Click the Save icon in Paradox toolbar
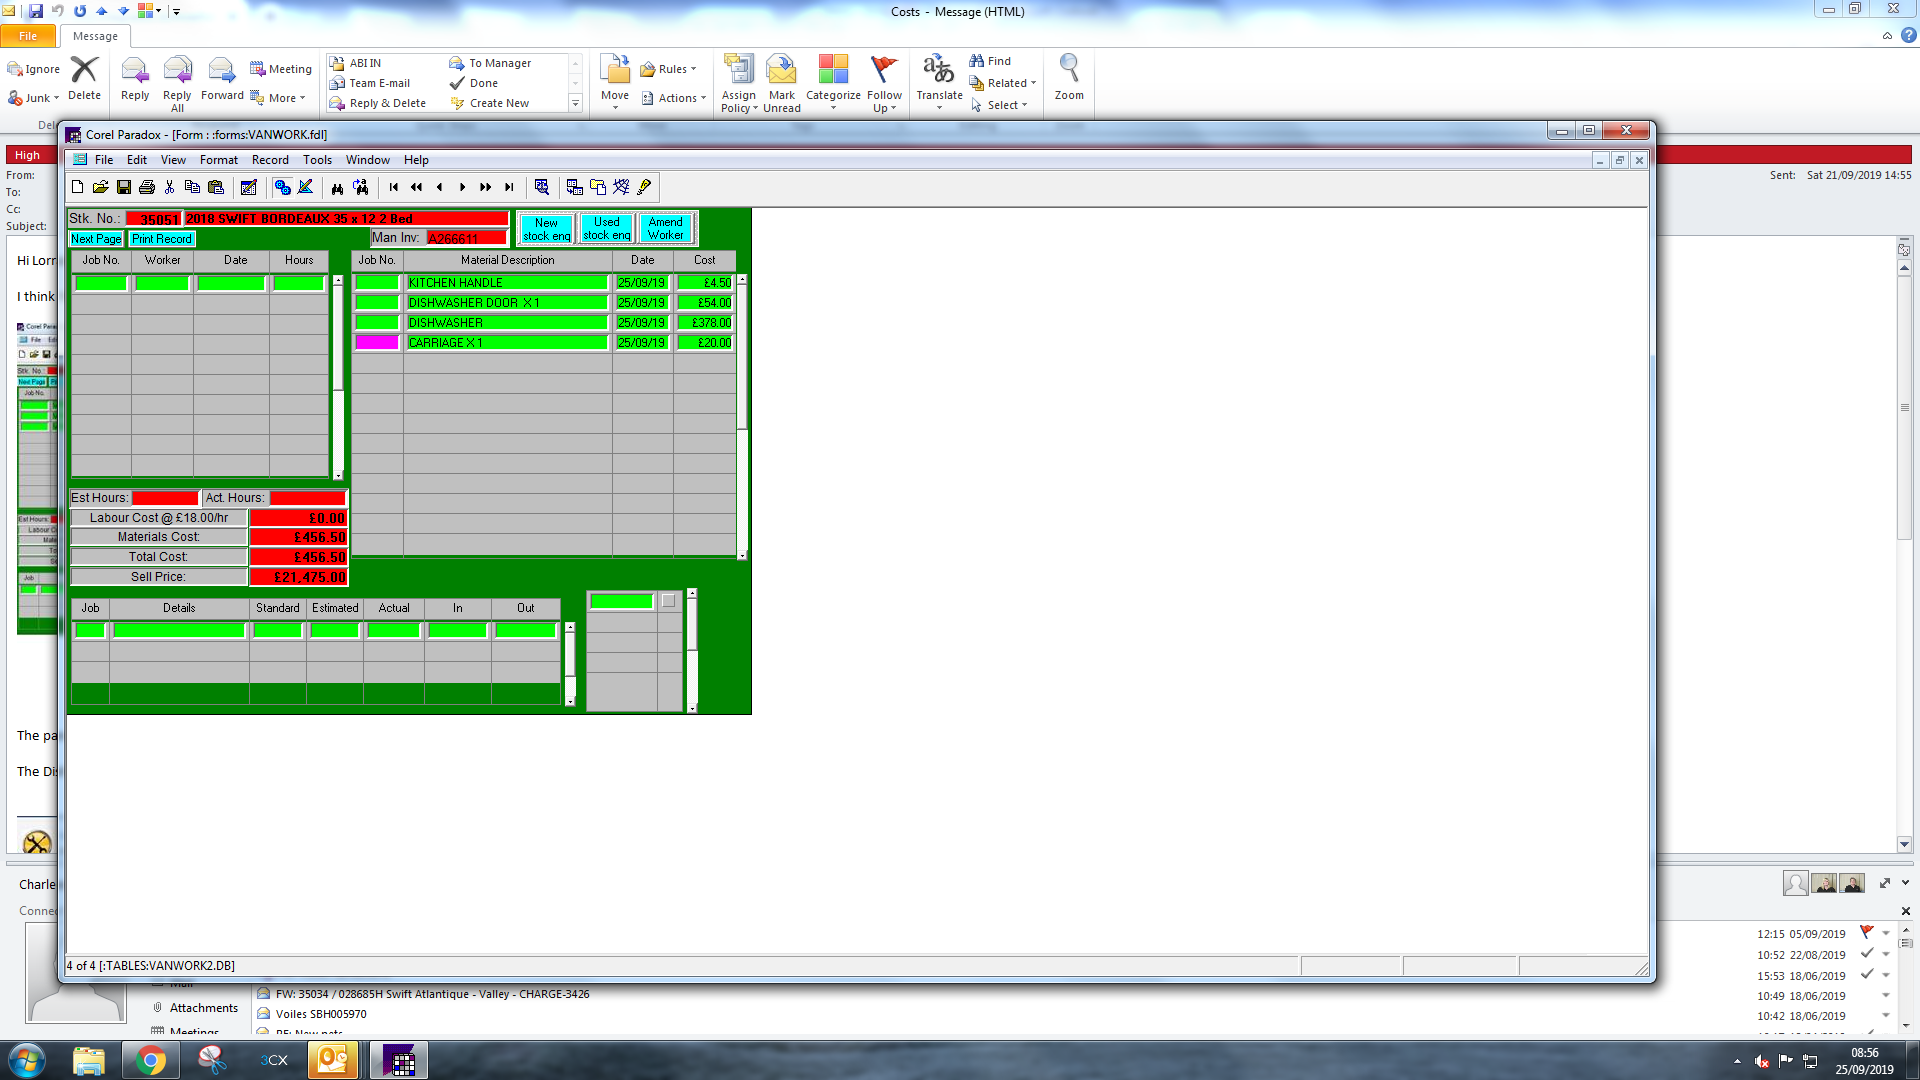Screen dimensions: 1920x1080 [124, 187]
